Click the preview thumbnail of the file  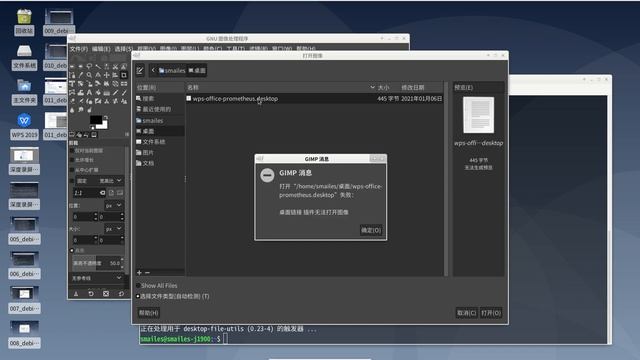[x=478, y=116]
